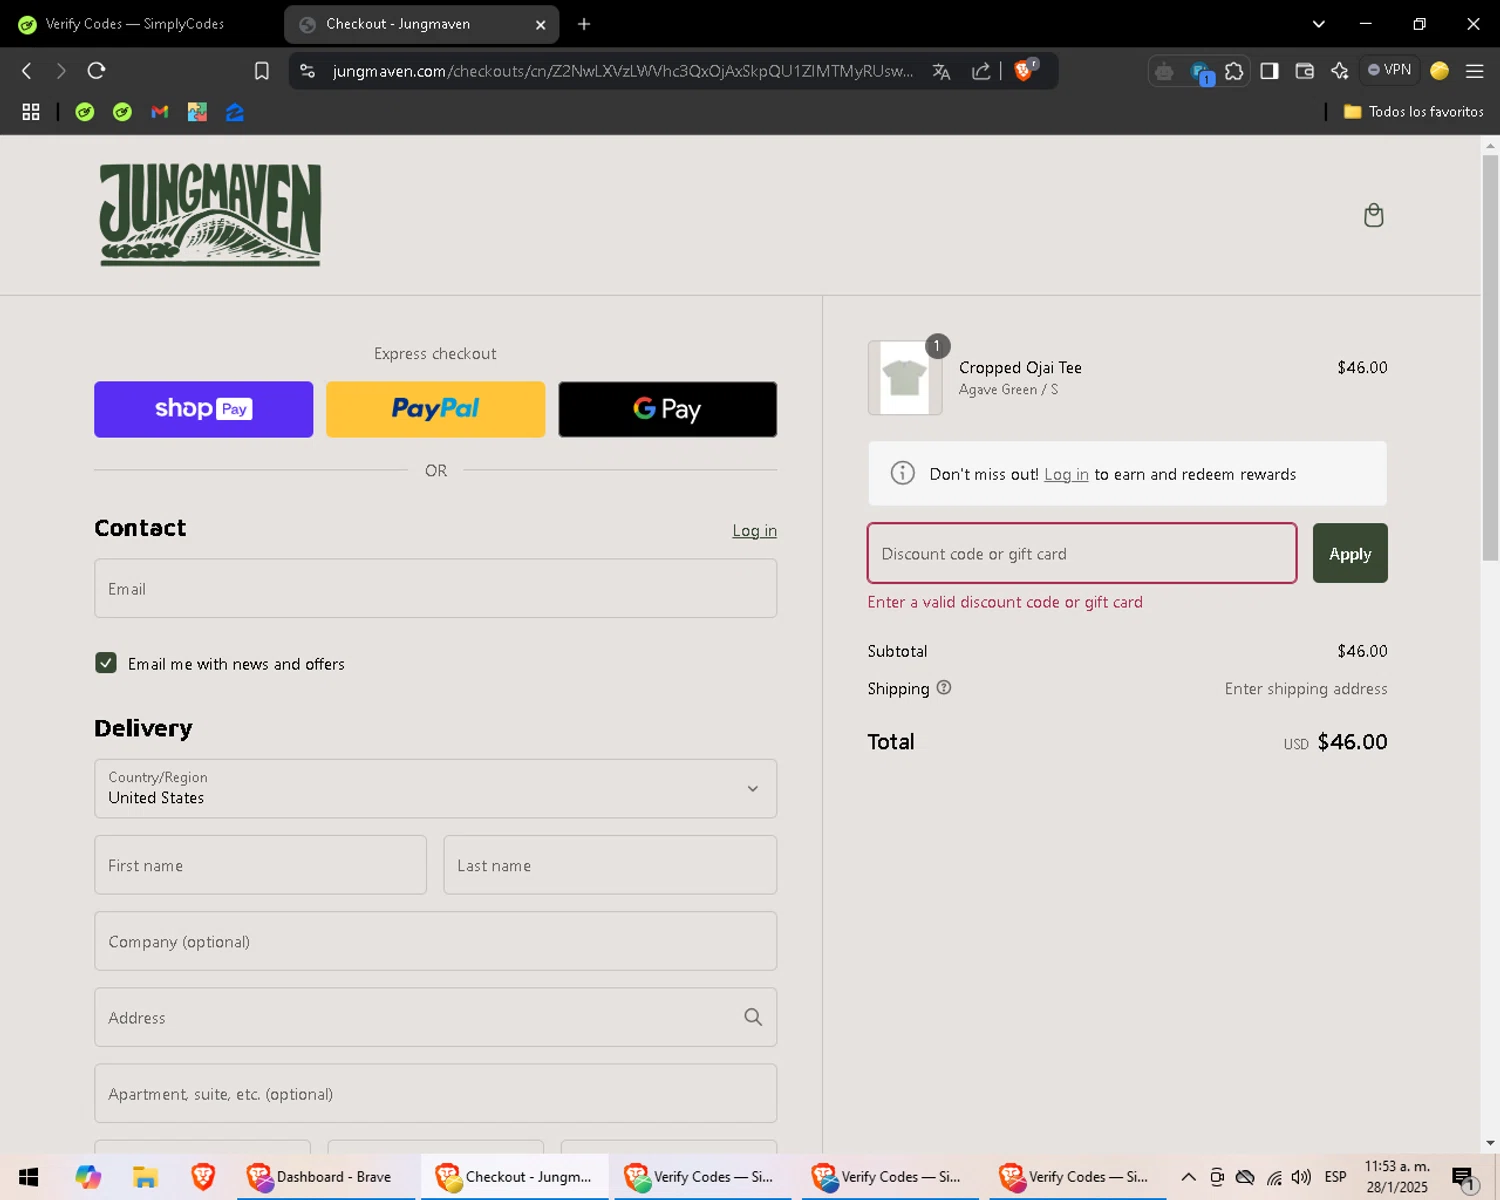Pay with Google Pay button
Viewport: 1500px width, 1200px height.
click(668, 409)
